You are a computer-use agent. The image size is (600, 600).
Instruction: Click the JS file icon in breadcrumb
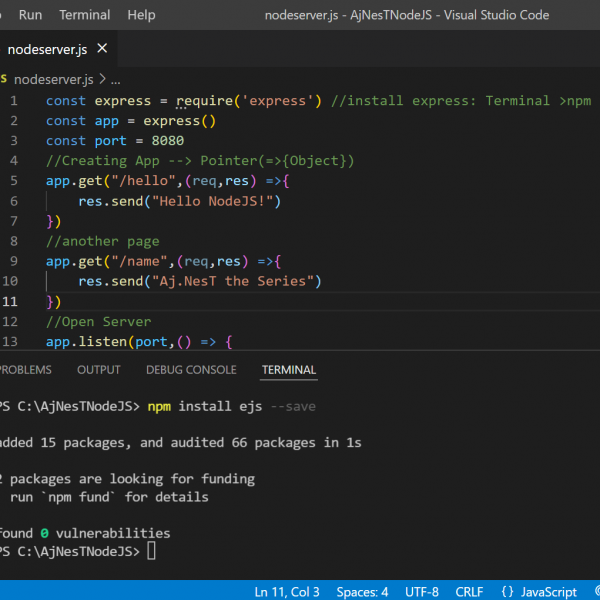3,79
